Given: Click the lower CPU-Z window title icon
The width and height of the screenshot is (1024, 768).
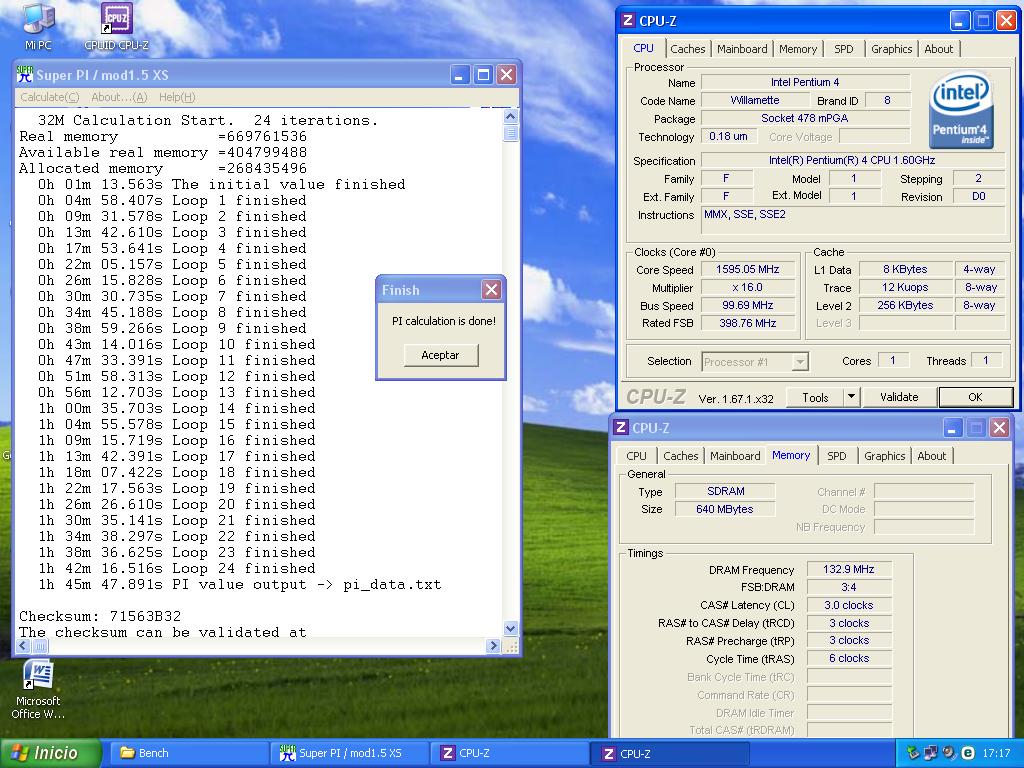Looking at the screenshot, I should [x=621, y=428].
